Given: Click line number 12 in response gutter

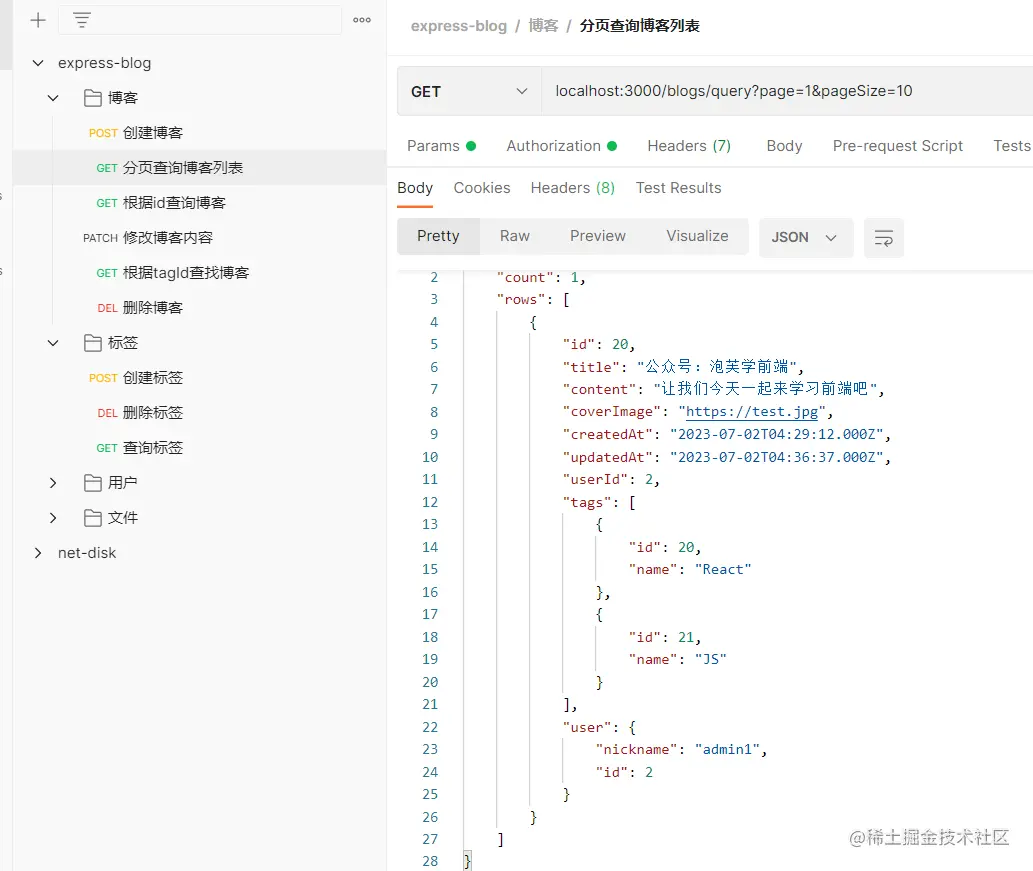Looking at the screenshot, I should point(430,502).
